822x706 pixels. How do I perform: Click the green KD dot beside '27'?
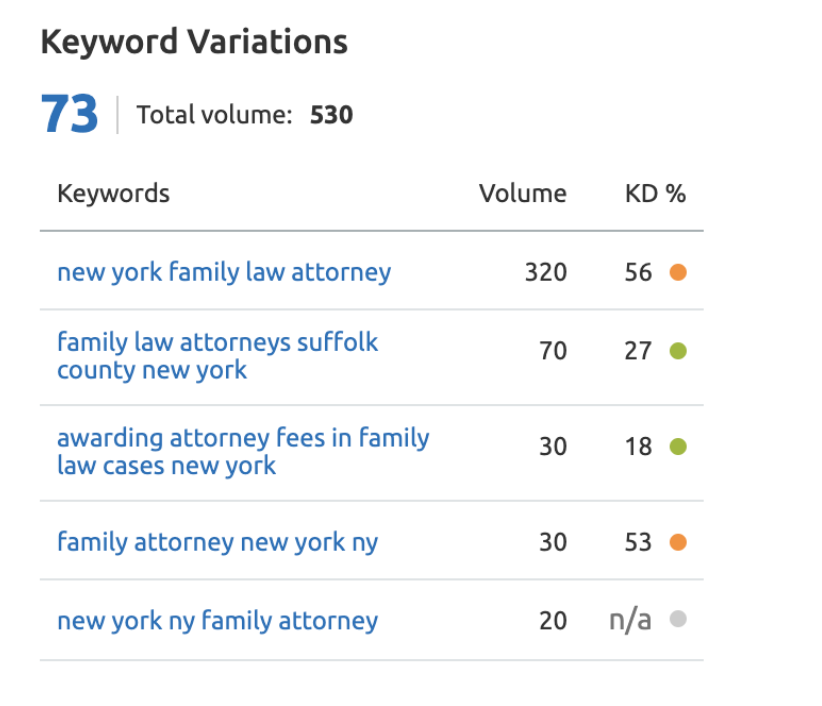(678, 350)
